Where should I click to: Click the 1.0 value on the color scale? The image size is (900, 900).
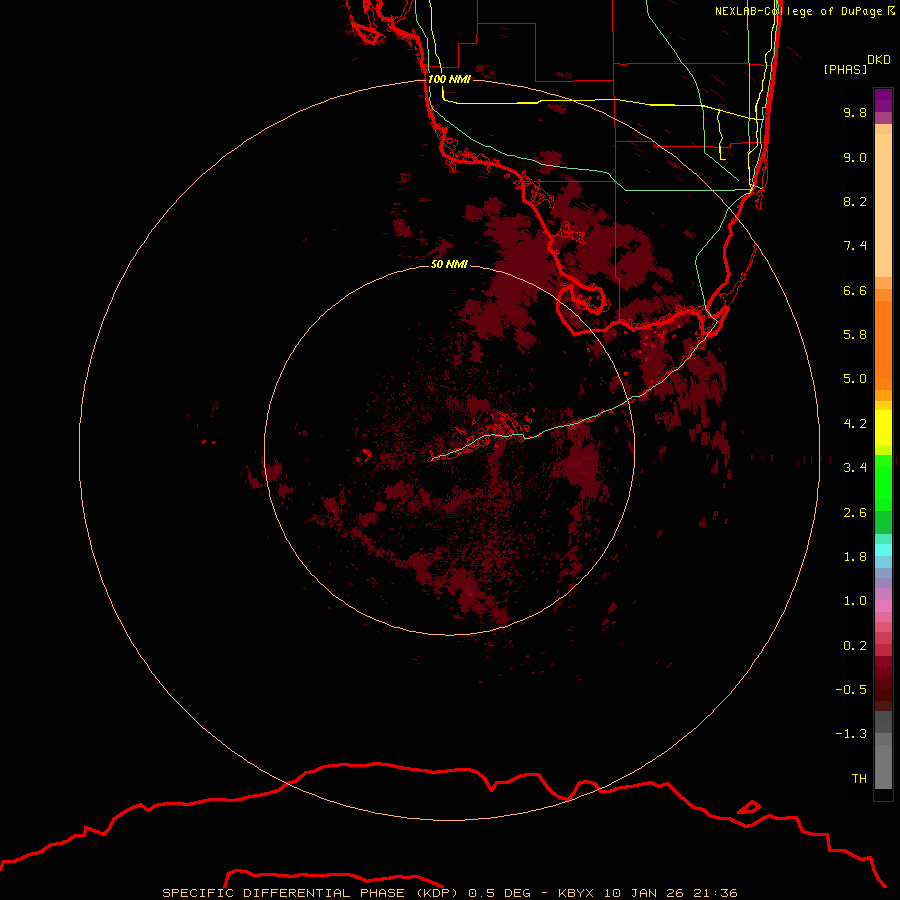coord(855,601)
